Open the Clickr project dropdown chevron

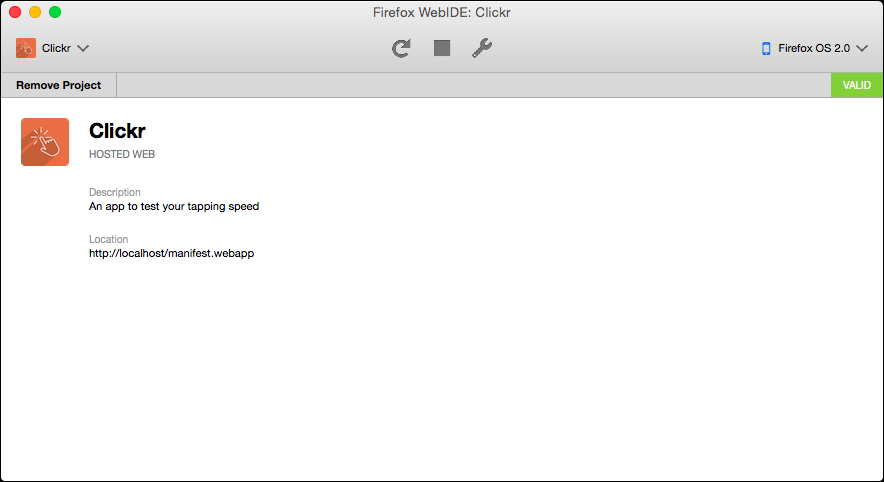[x=83, y=48]
